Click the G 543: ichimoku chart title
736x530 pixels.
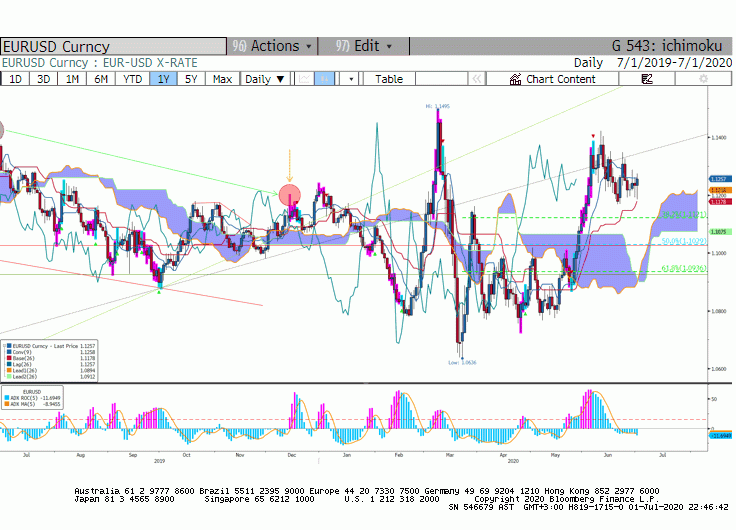pyautogui.click(x=667, y=46)
